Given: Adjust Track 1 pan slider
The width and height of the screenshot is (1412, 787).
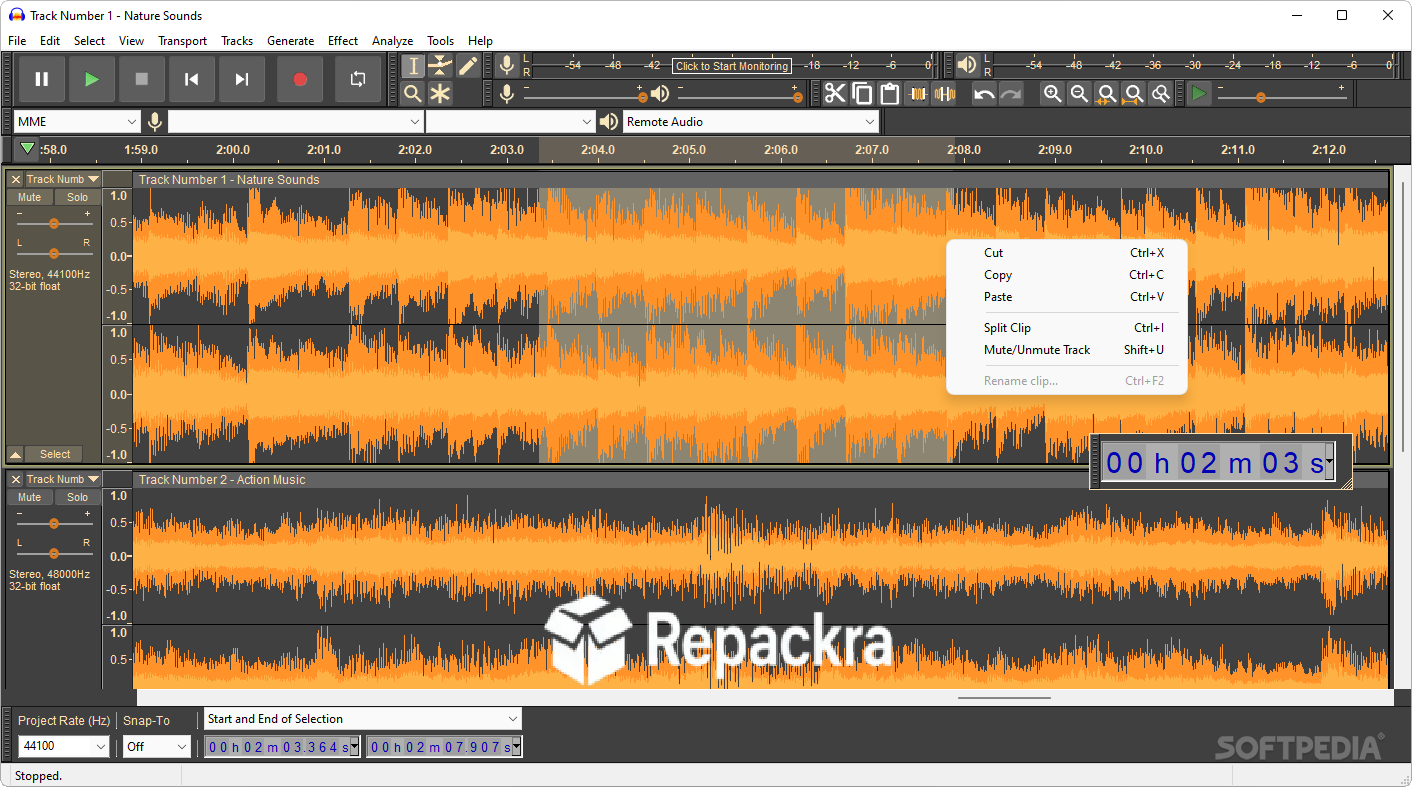Looking at the screenshot, I should tap(54, 253).
